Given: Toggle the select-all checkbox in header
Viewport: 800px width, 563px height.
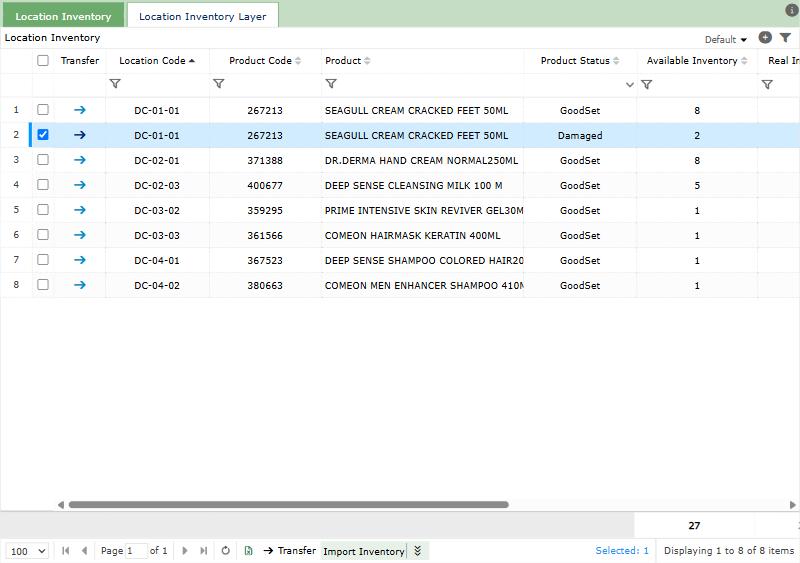Looking at the screenshot, I should coord(43,60).
